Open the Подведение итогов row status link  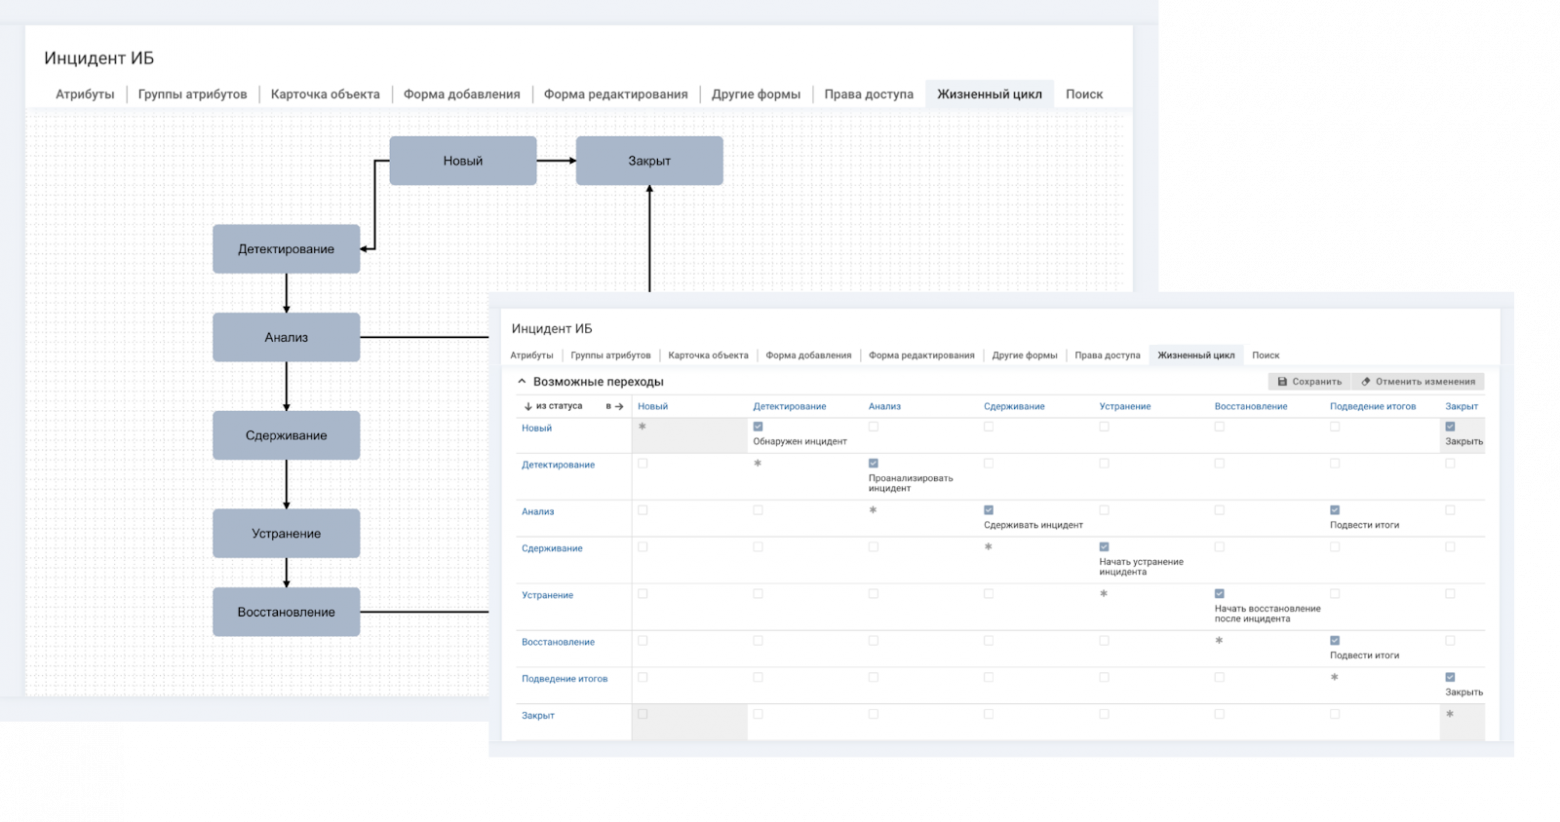point(564,679)
